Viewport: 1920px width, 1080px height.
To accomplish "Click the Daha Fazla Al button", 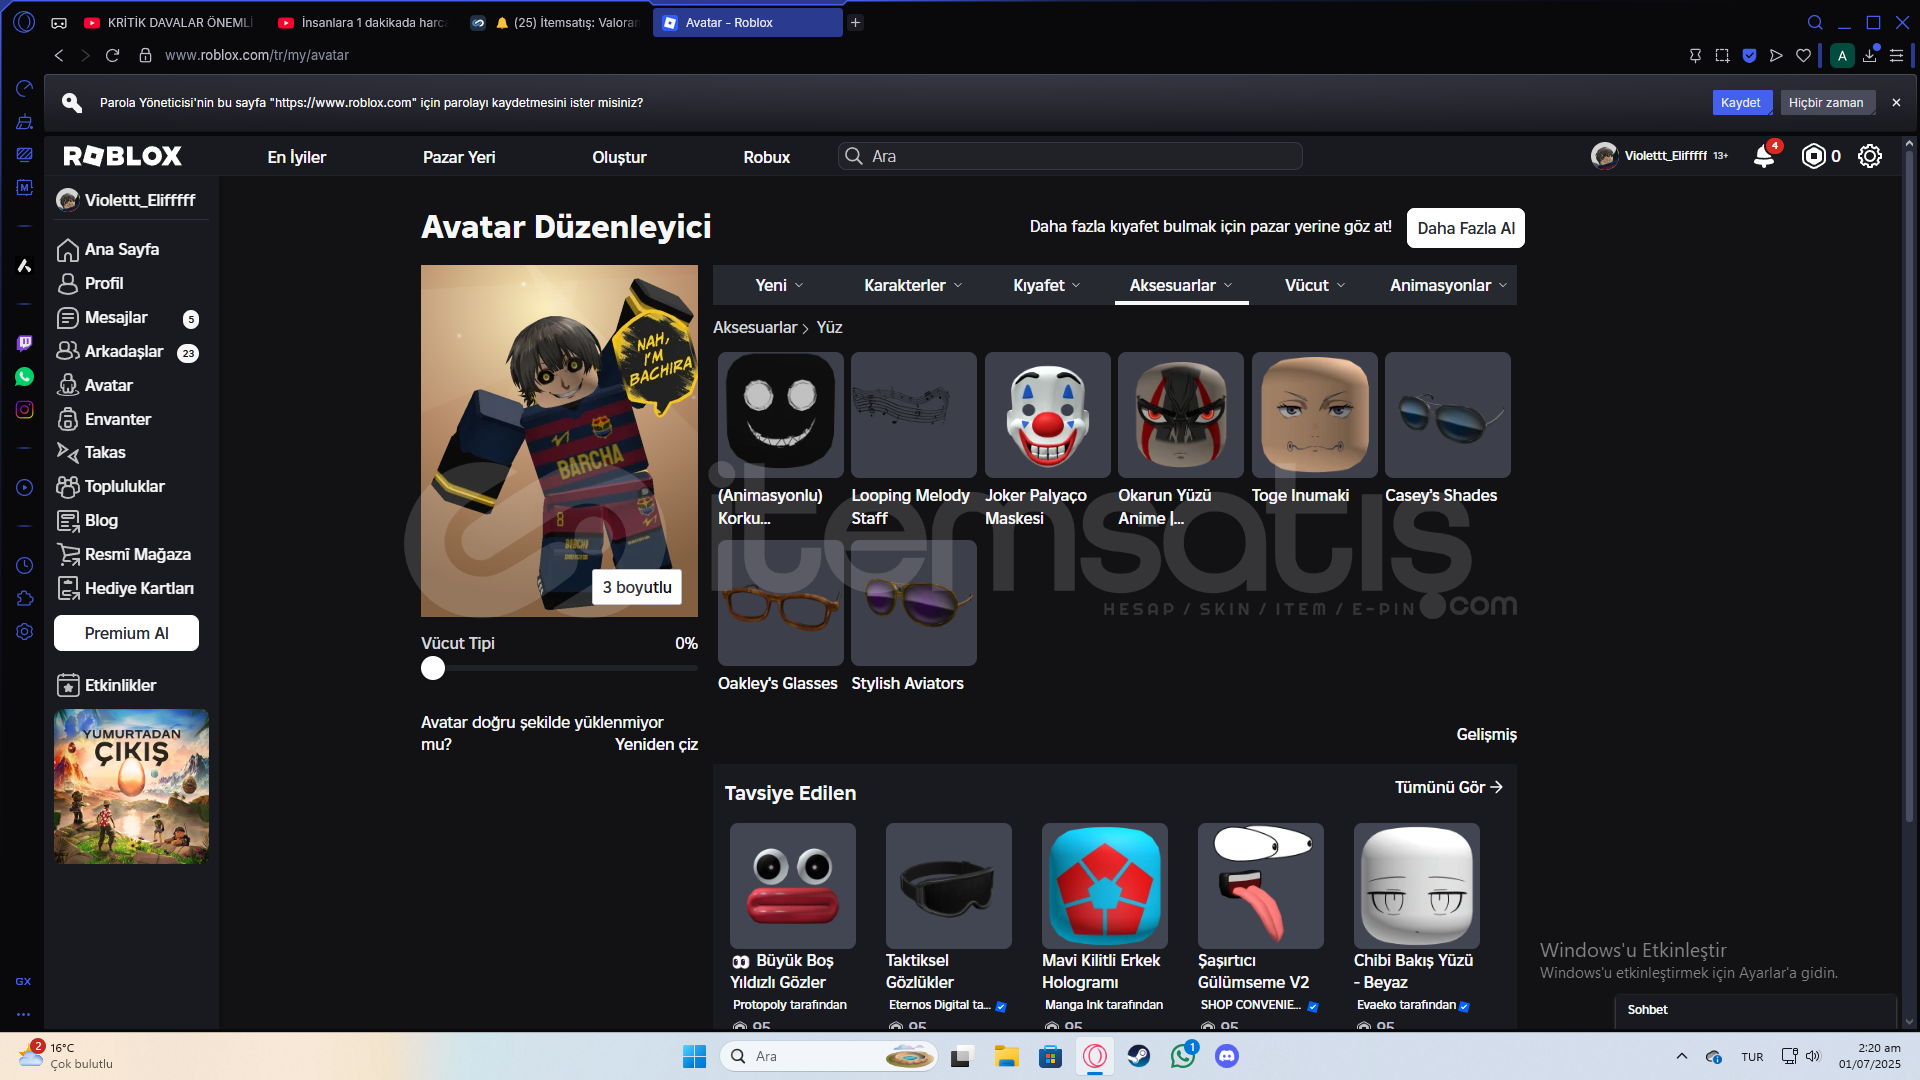I will point(1466,228).
